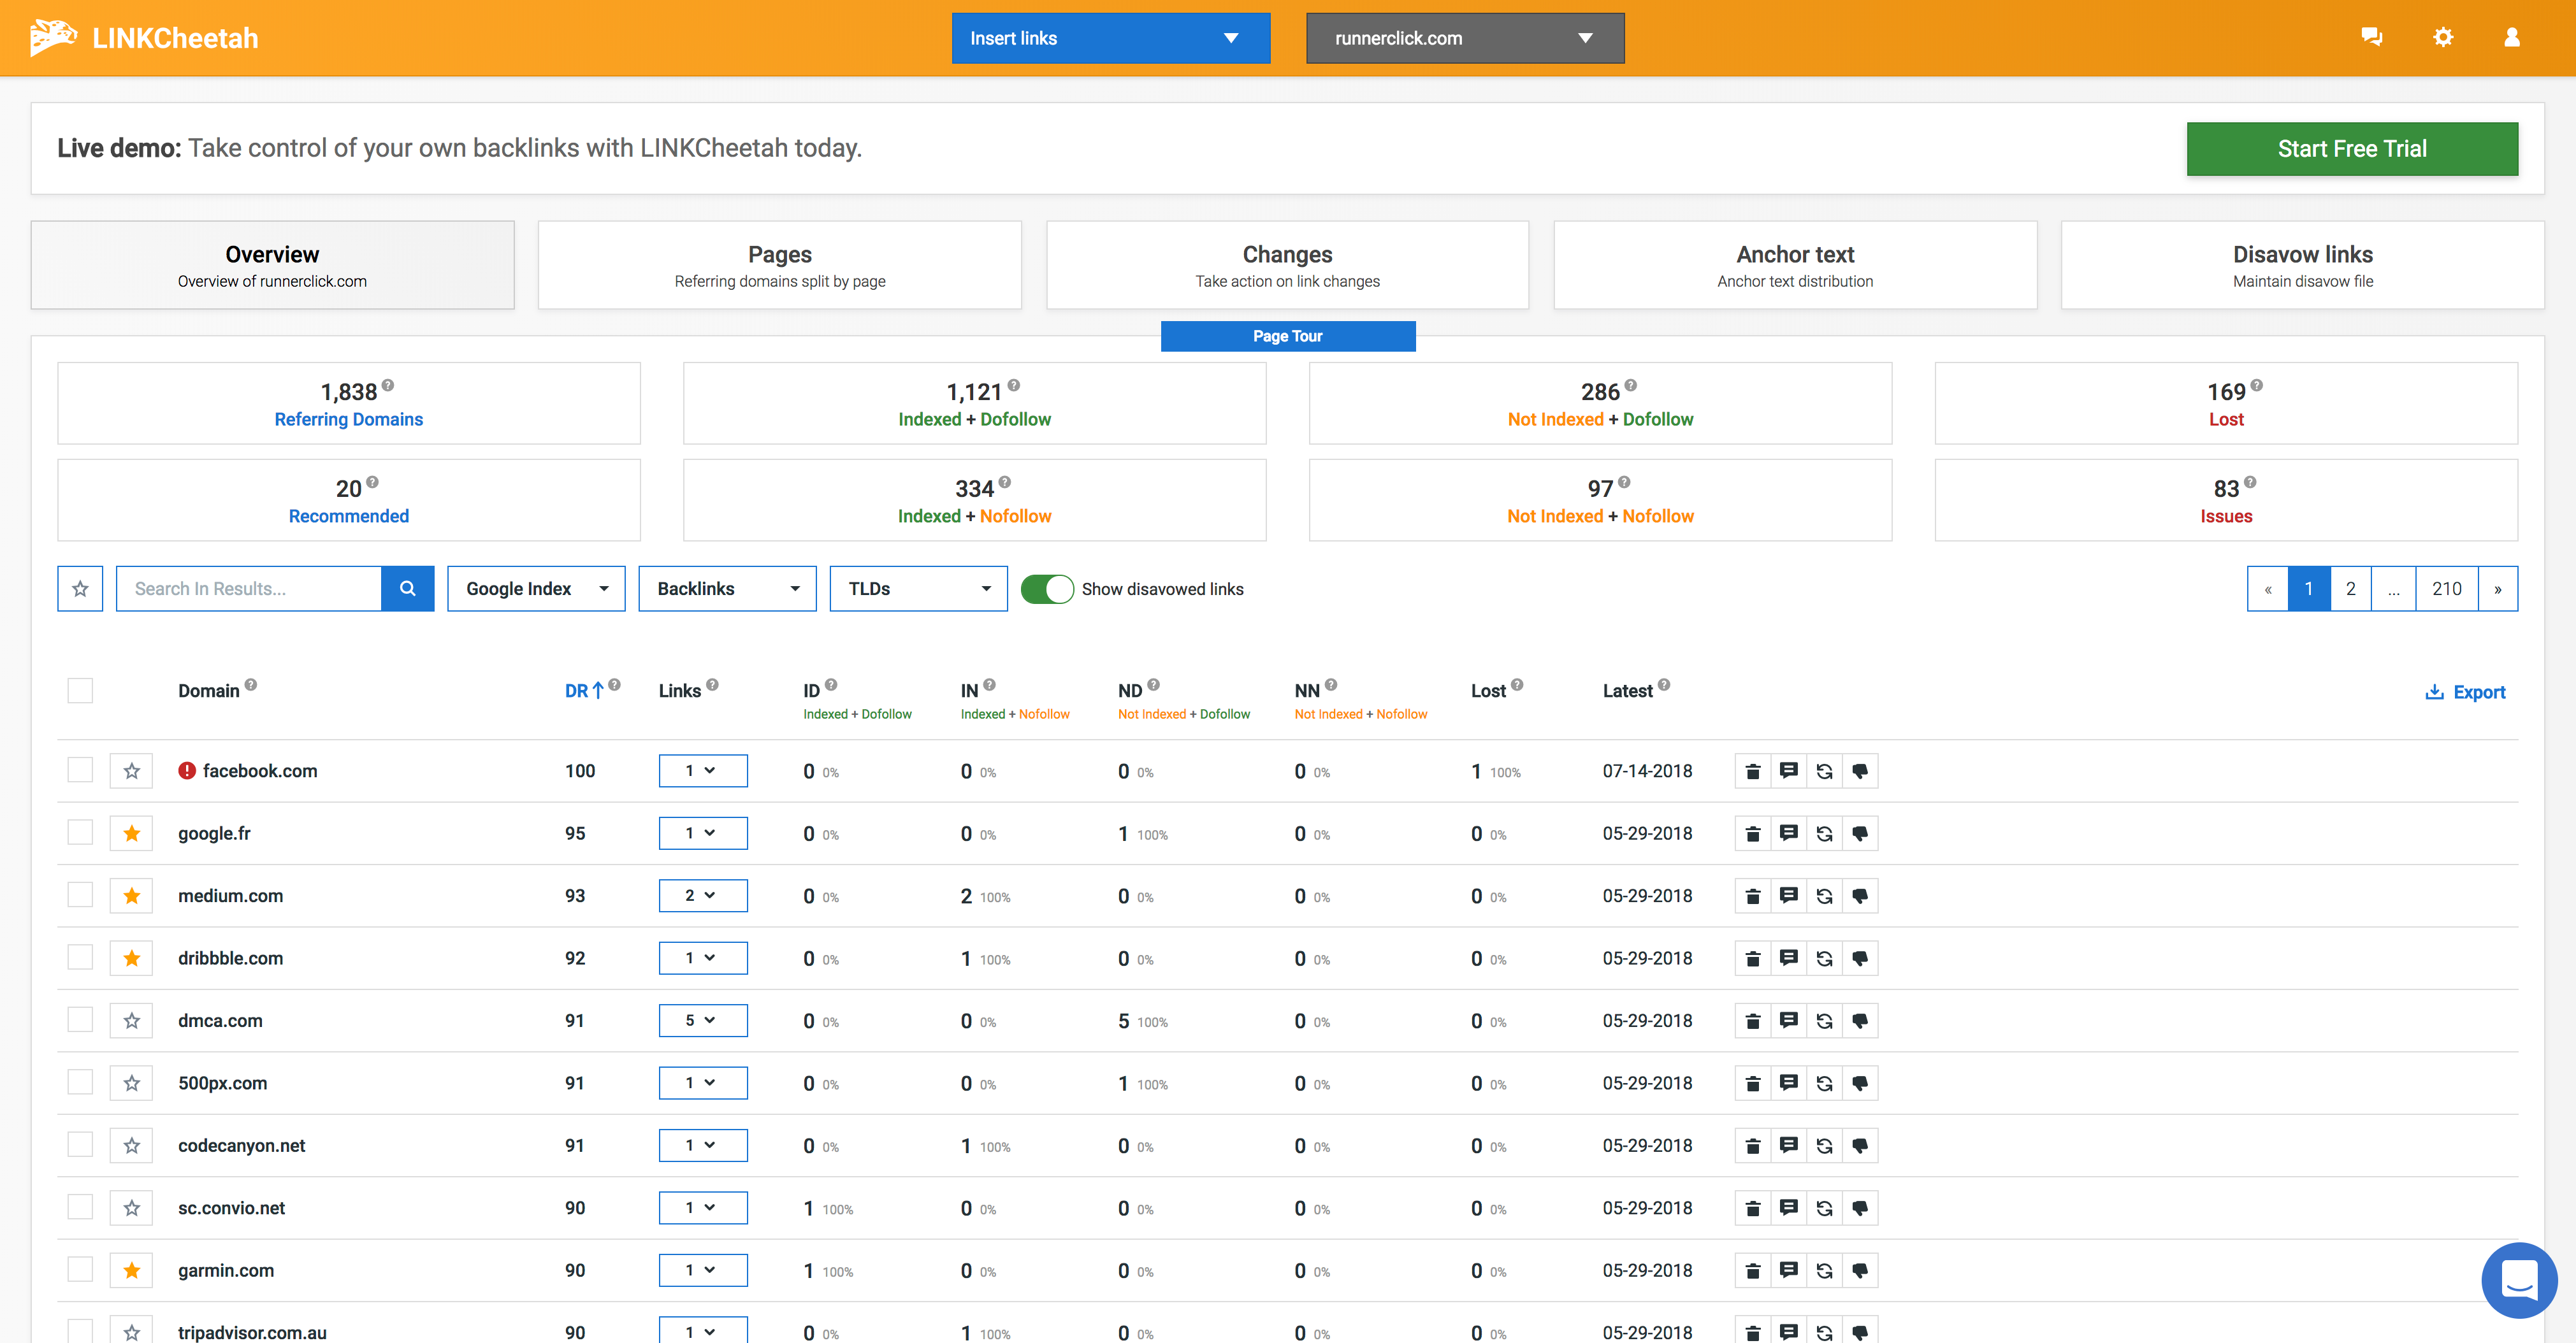2576x1343 pixels.
Task: Open the settings gear in header
Action: point(2443,38)
